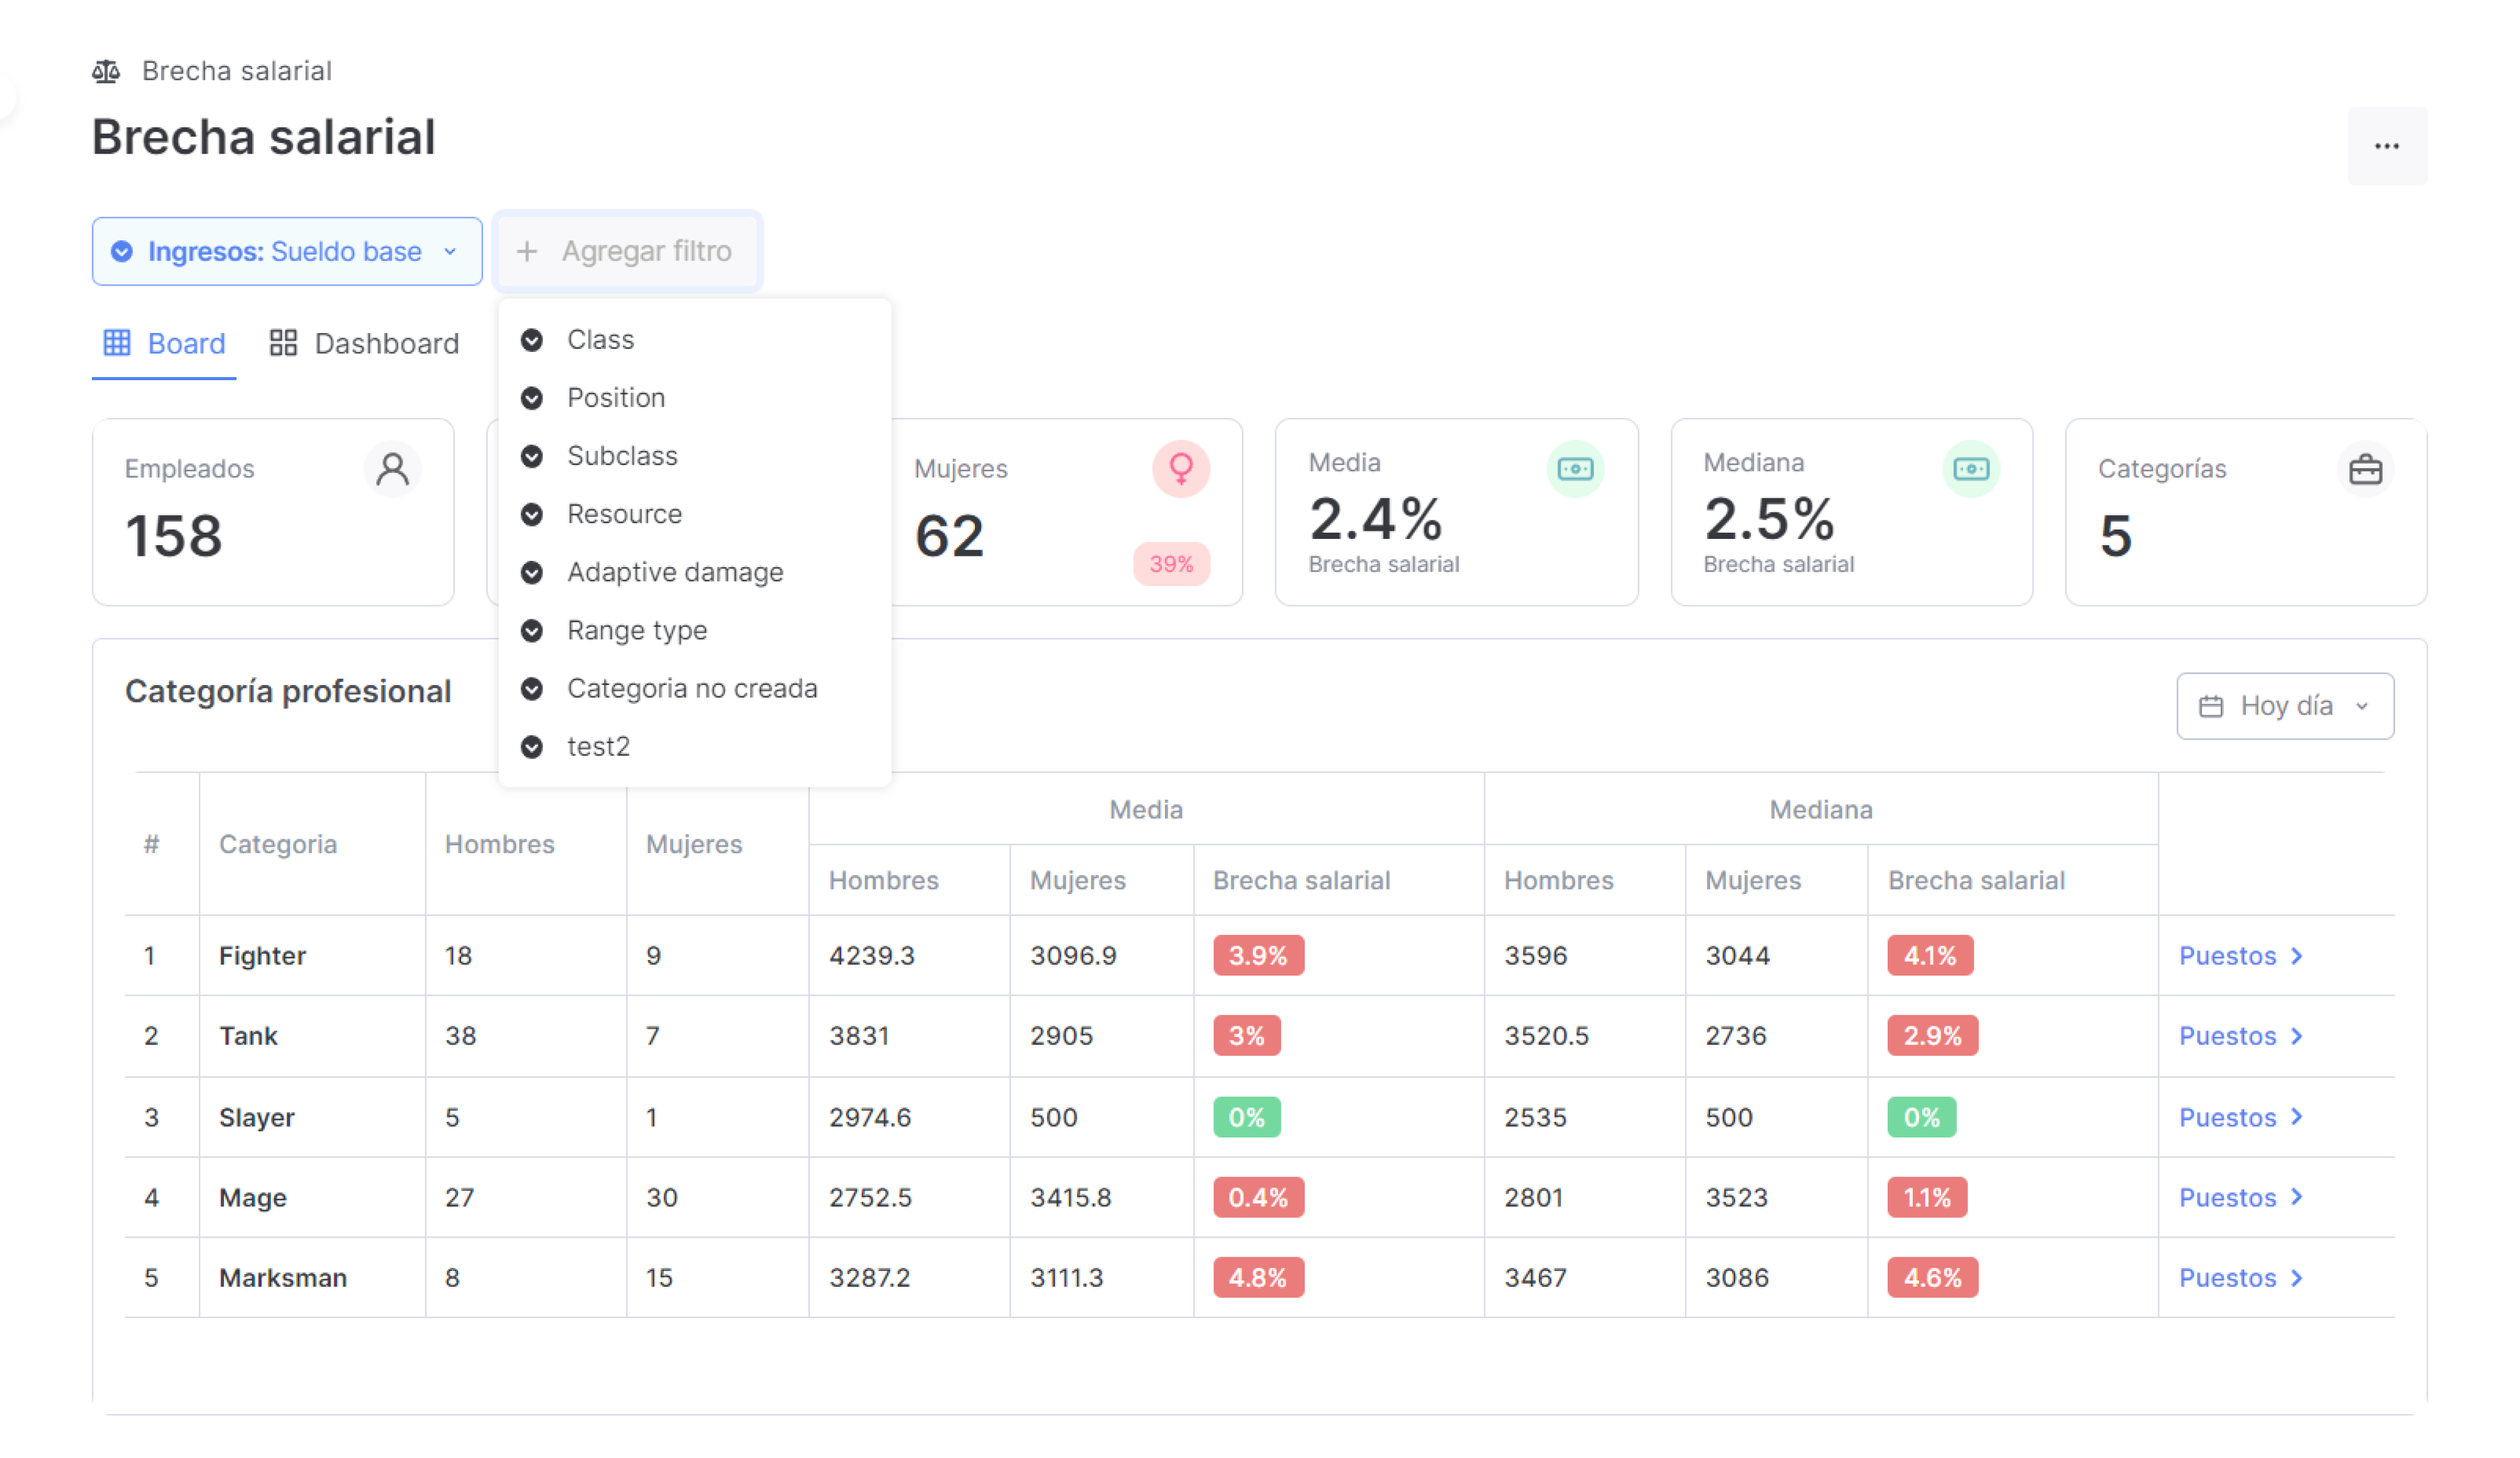This screenshot has height=1458, width=2520.
Task: Toggle the Subclass filter check circle
Action: 532,456
